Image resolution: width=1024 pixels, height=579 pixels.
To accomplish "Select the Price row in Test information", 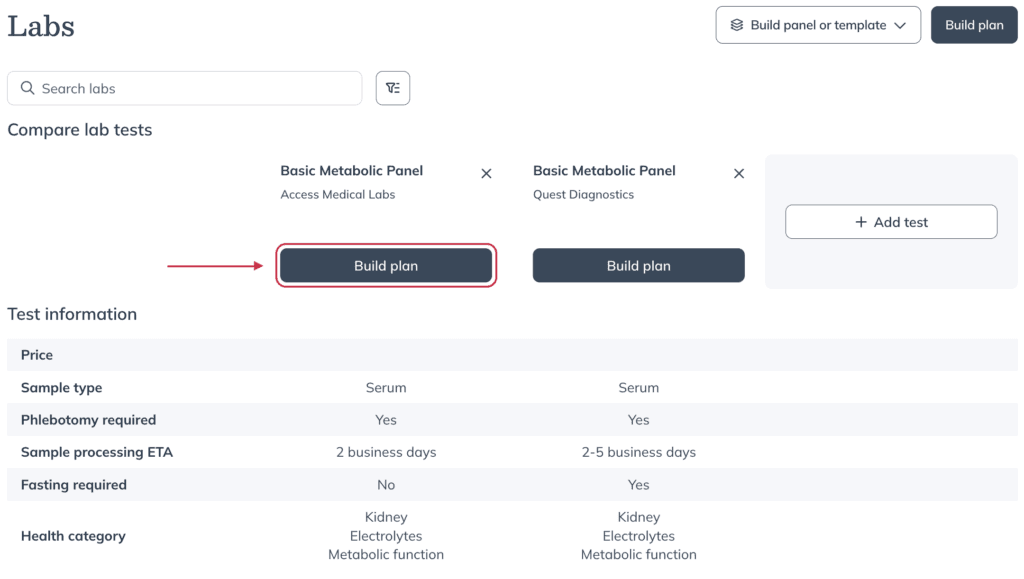I will click(512, 355).
